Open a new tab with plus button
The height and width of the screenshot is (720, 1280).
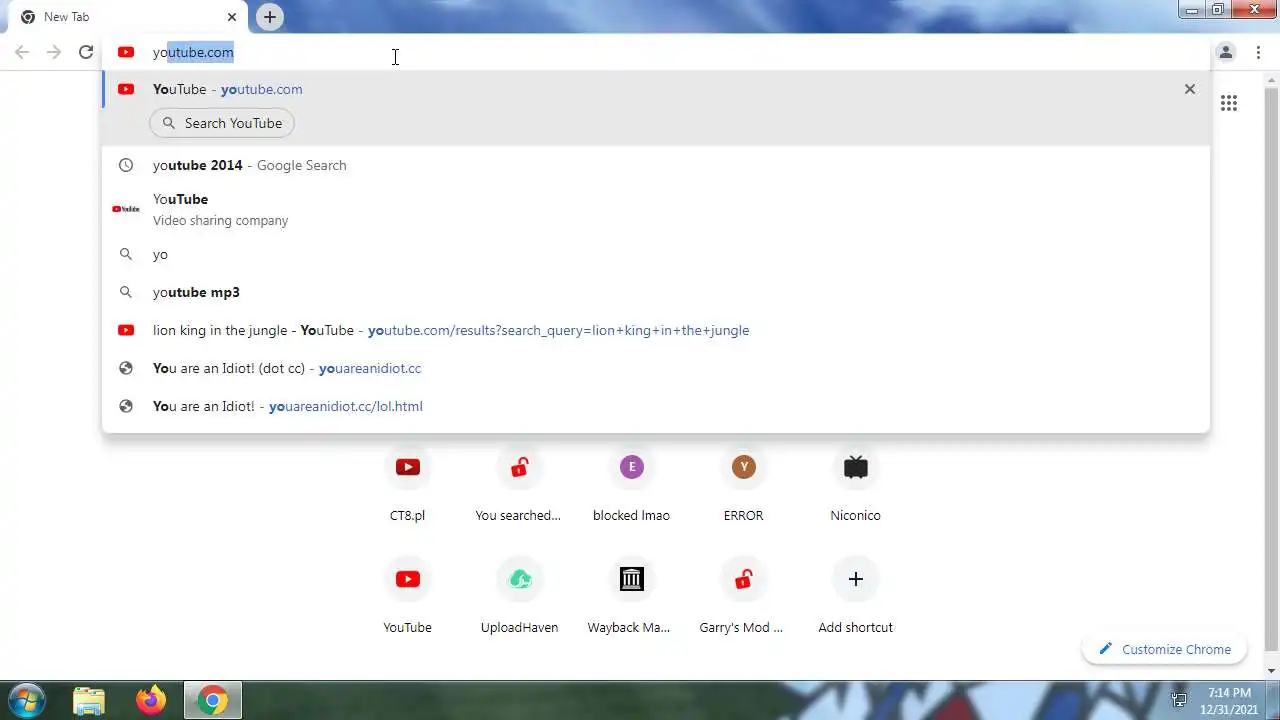pyautogui.click(x=270, y=17)
